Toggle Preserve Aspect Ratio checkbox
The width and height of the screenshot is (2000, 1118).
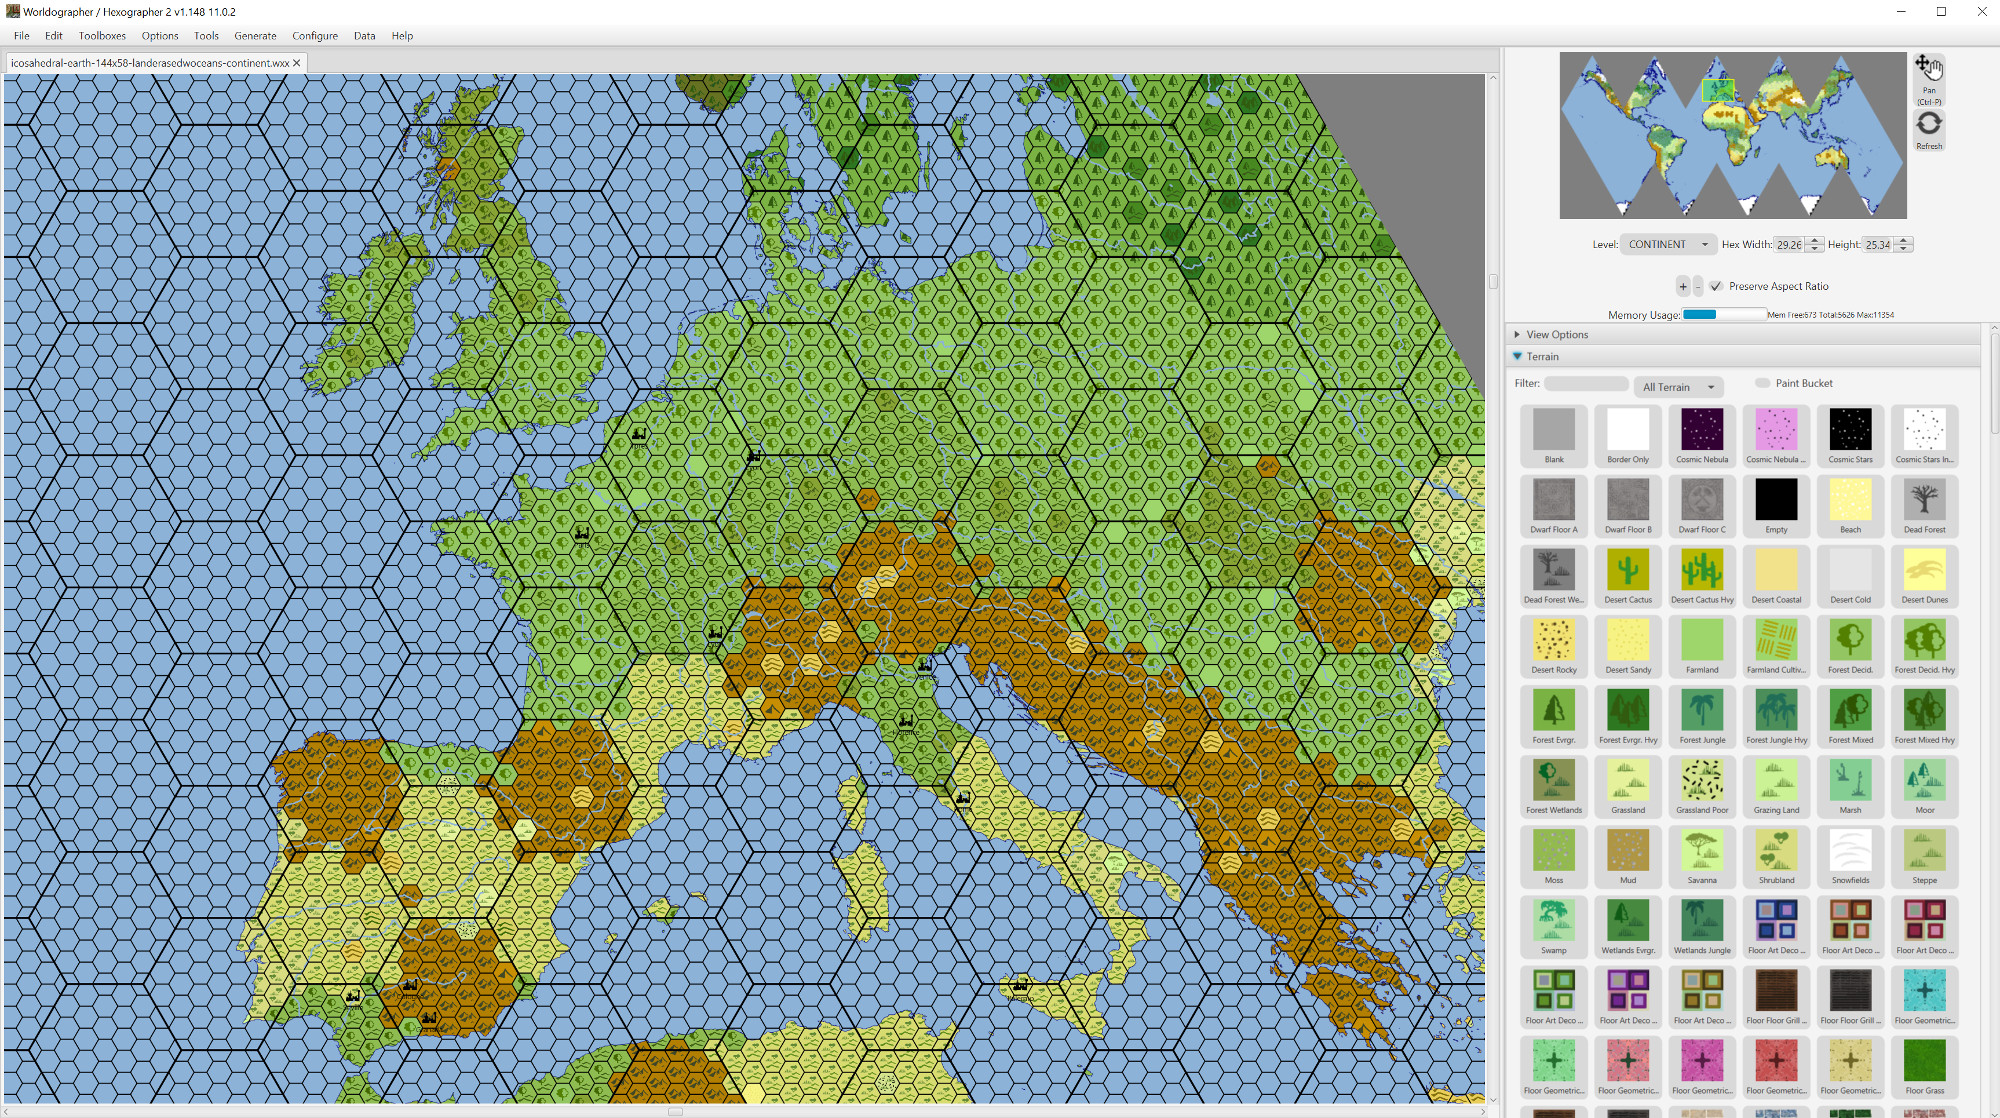1716,286
